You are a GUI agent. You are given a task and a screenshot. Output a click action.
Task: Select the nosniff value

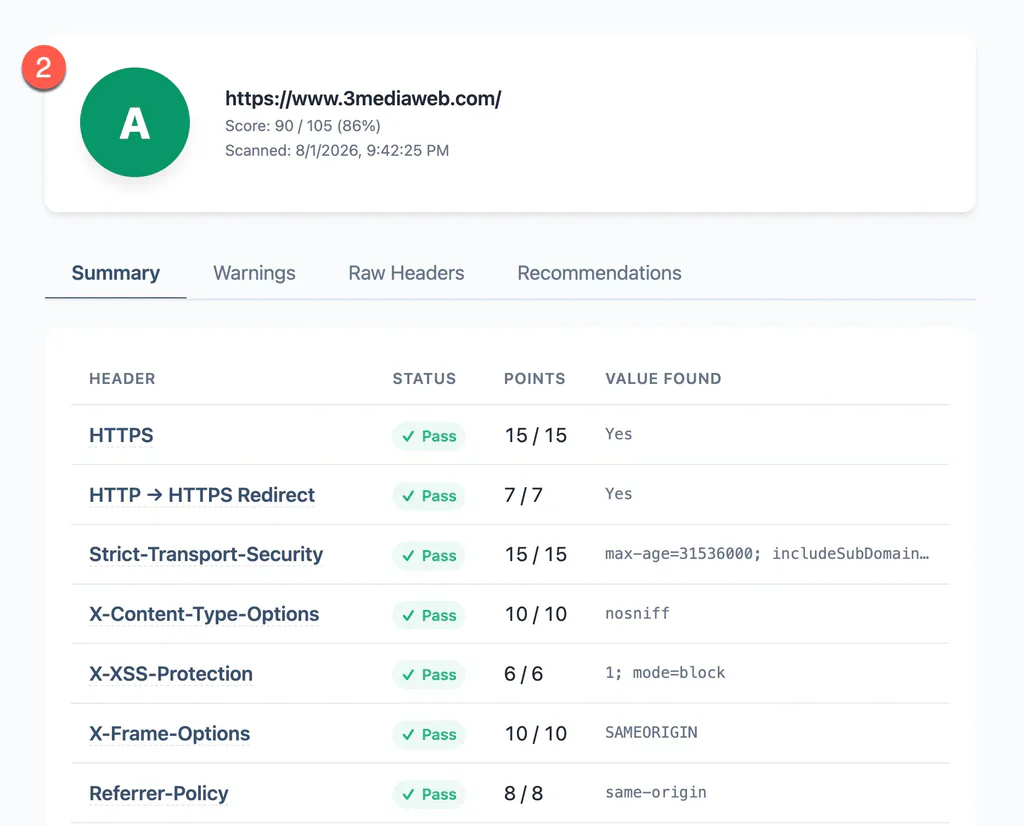click(637, 614)
